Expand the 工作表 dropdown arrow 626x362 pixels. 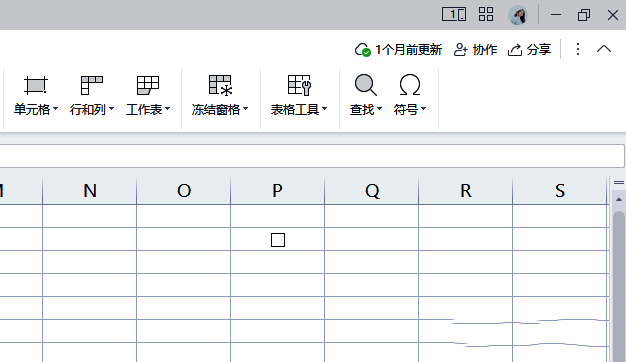tap(168, 109)
